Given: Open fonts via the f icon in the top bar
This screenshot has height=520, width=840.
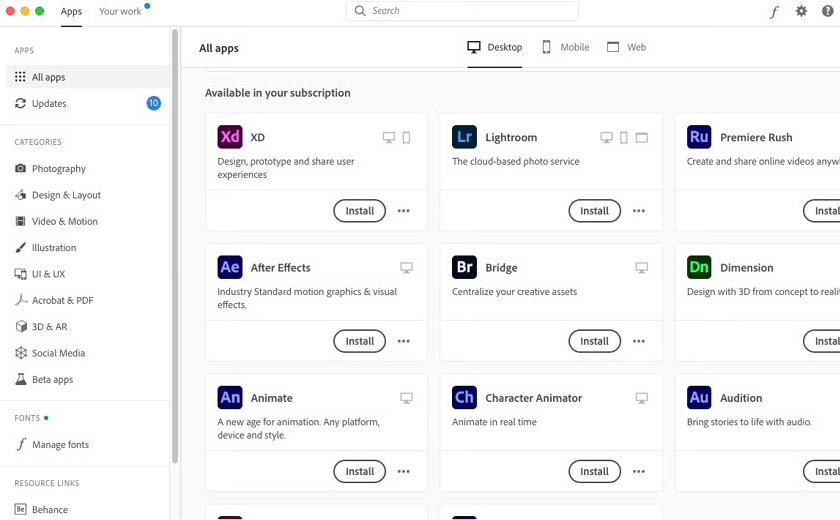Looking at the screenshot, I should click(773, 12).
